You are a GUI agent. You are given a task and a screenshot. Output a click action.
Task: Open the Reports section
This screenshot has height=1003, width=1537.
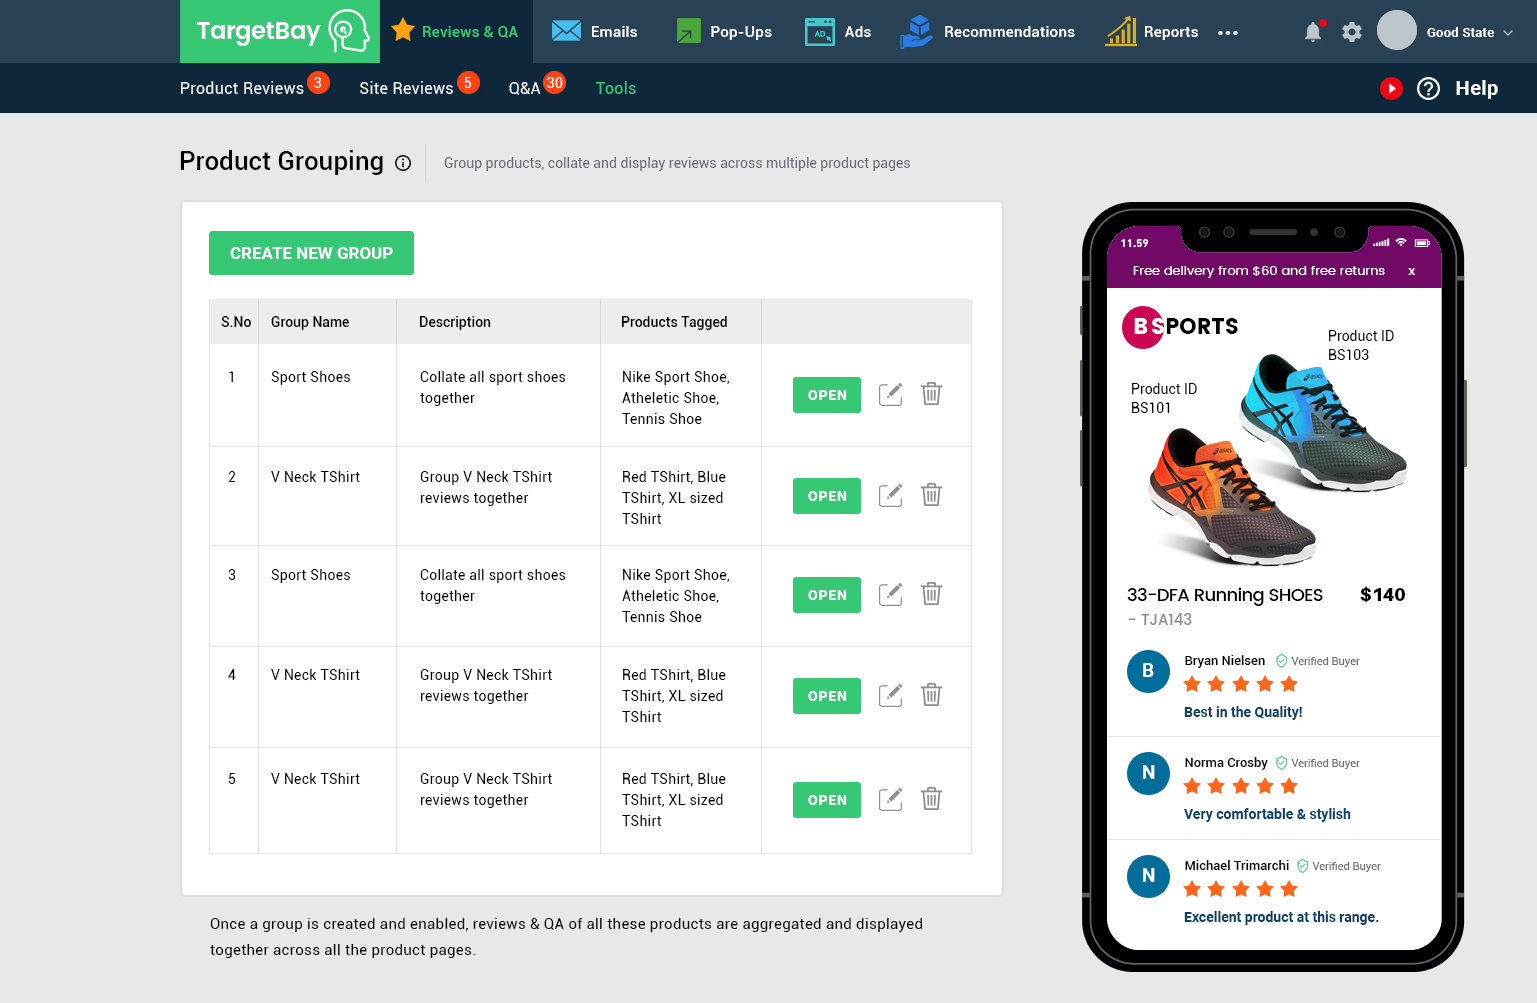[x=1152, y=32]
